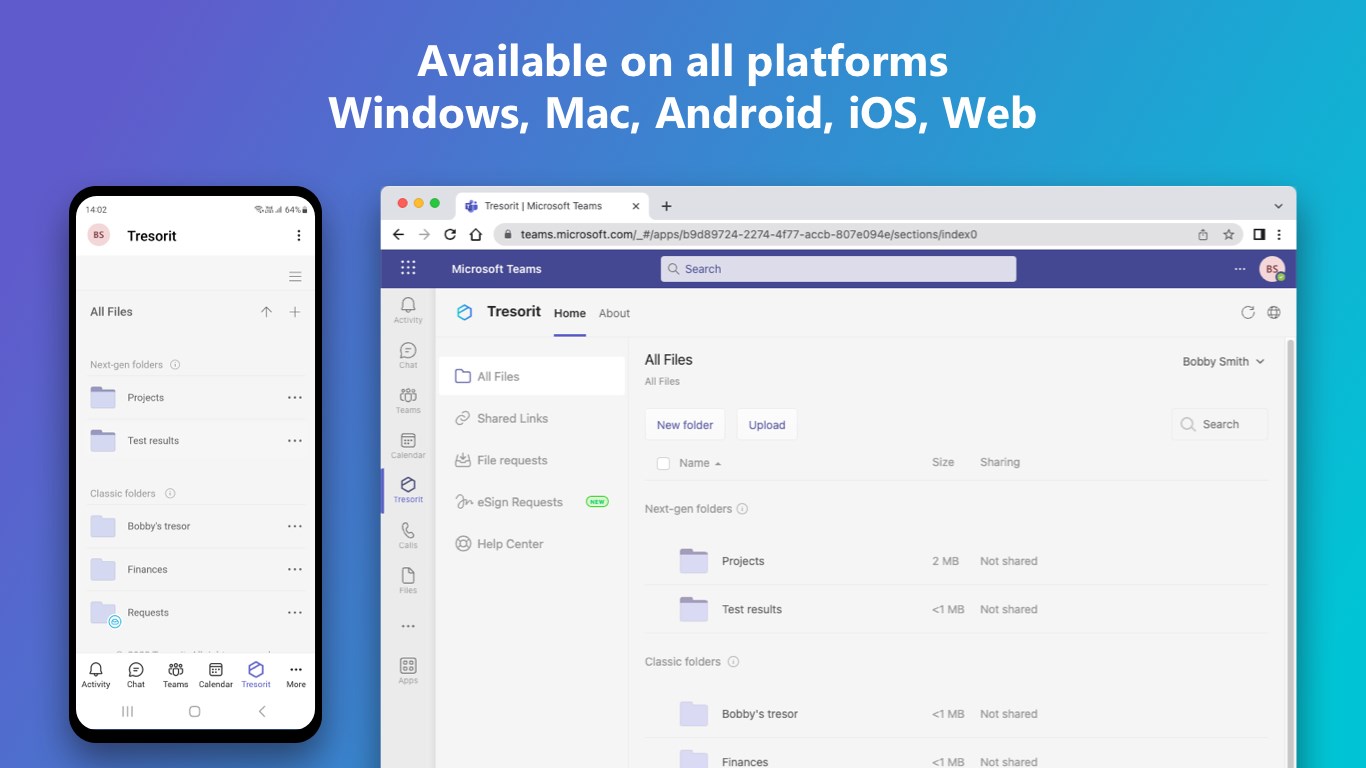Open File requests in side menu
1366x768 pixels.
(532, 460)
